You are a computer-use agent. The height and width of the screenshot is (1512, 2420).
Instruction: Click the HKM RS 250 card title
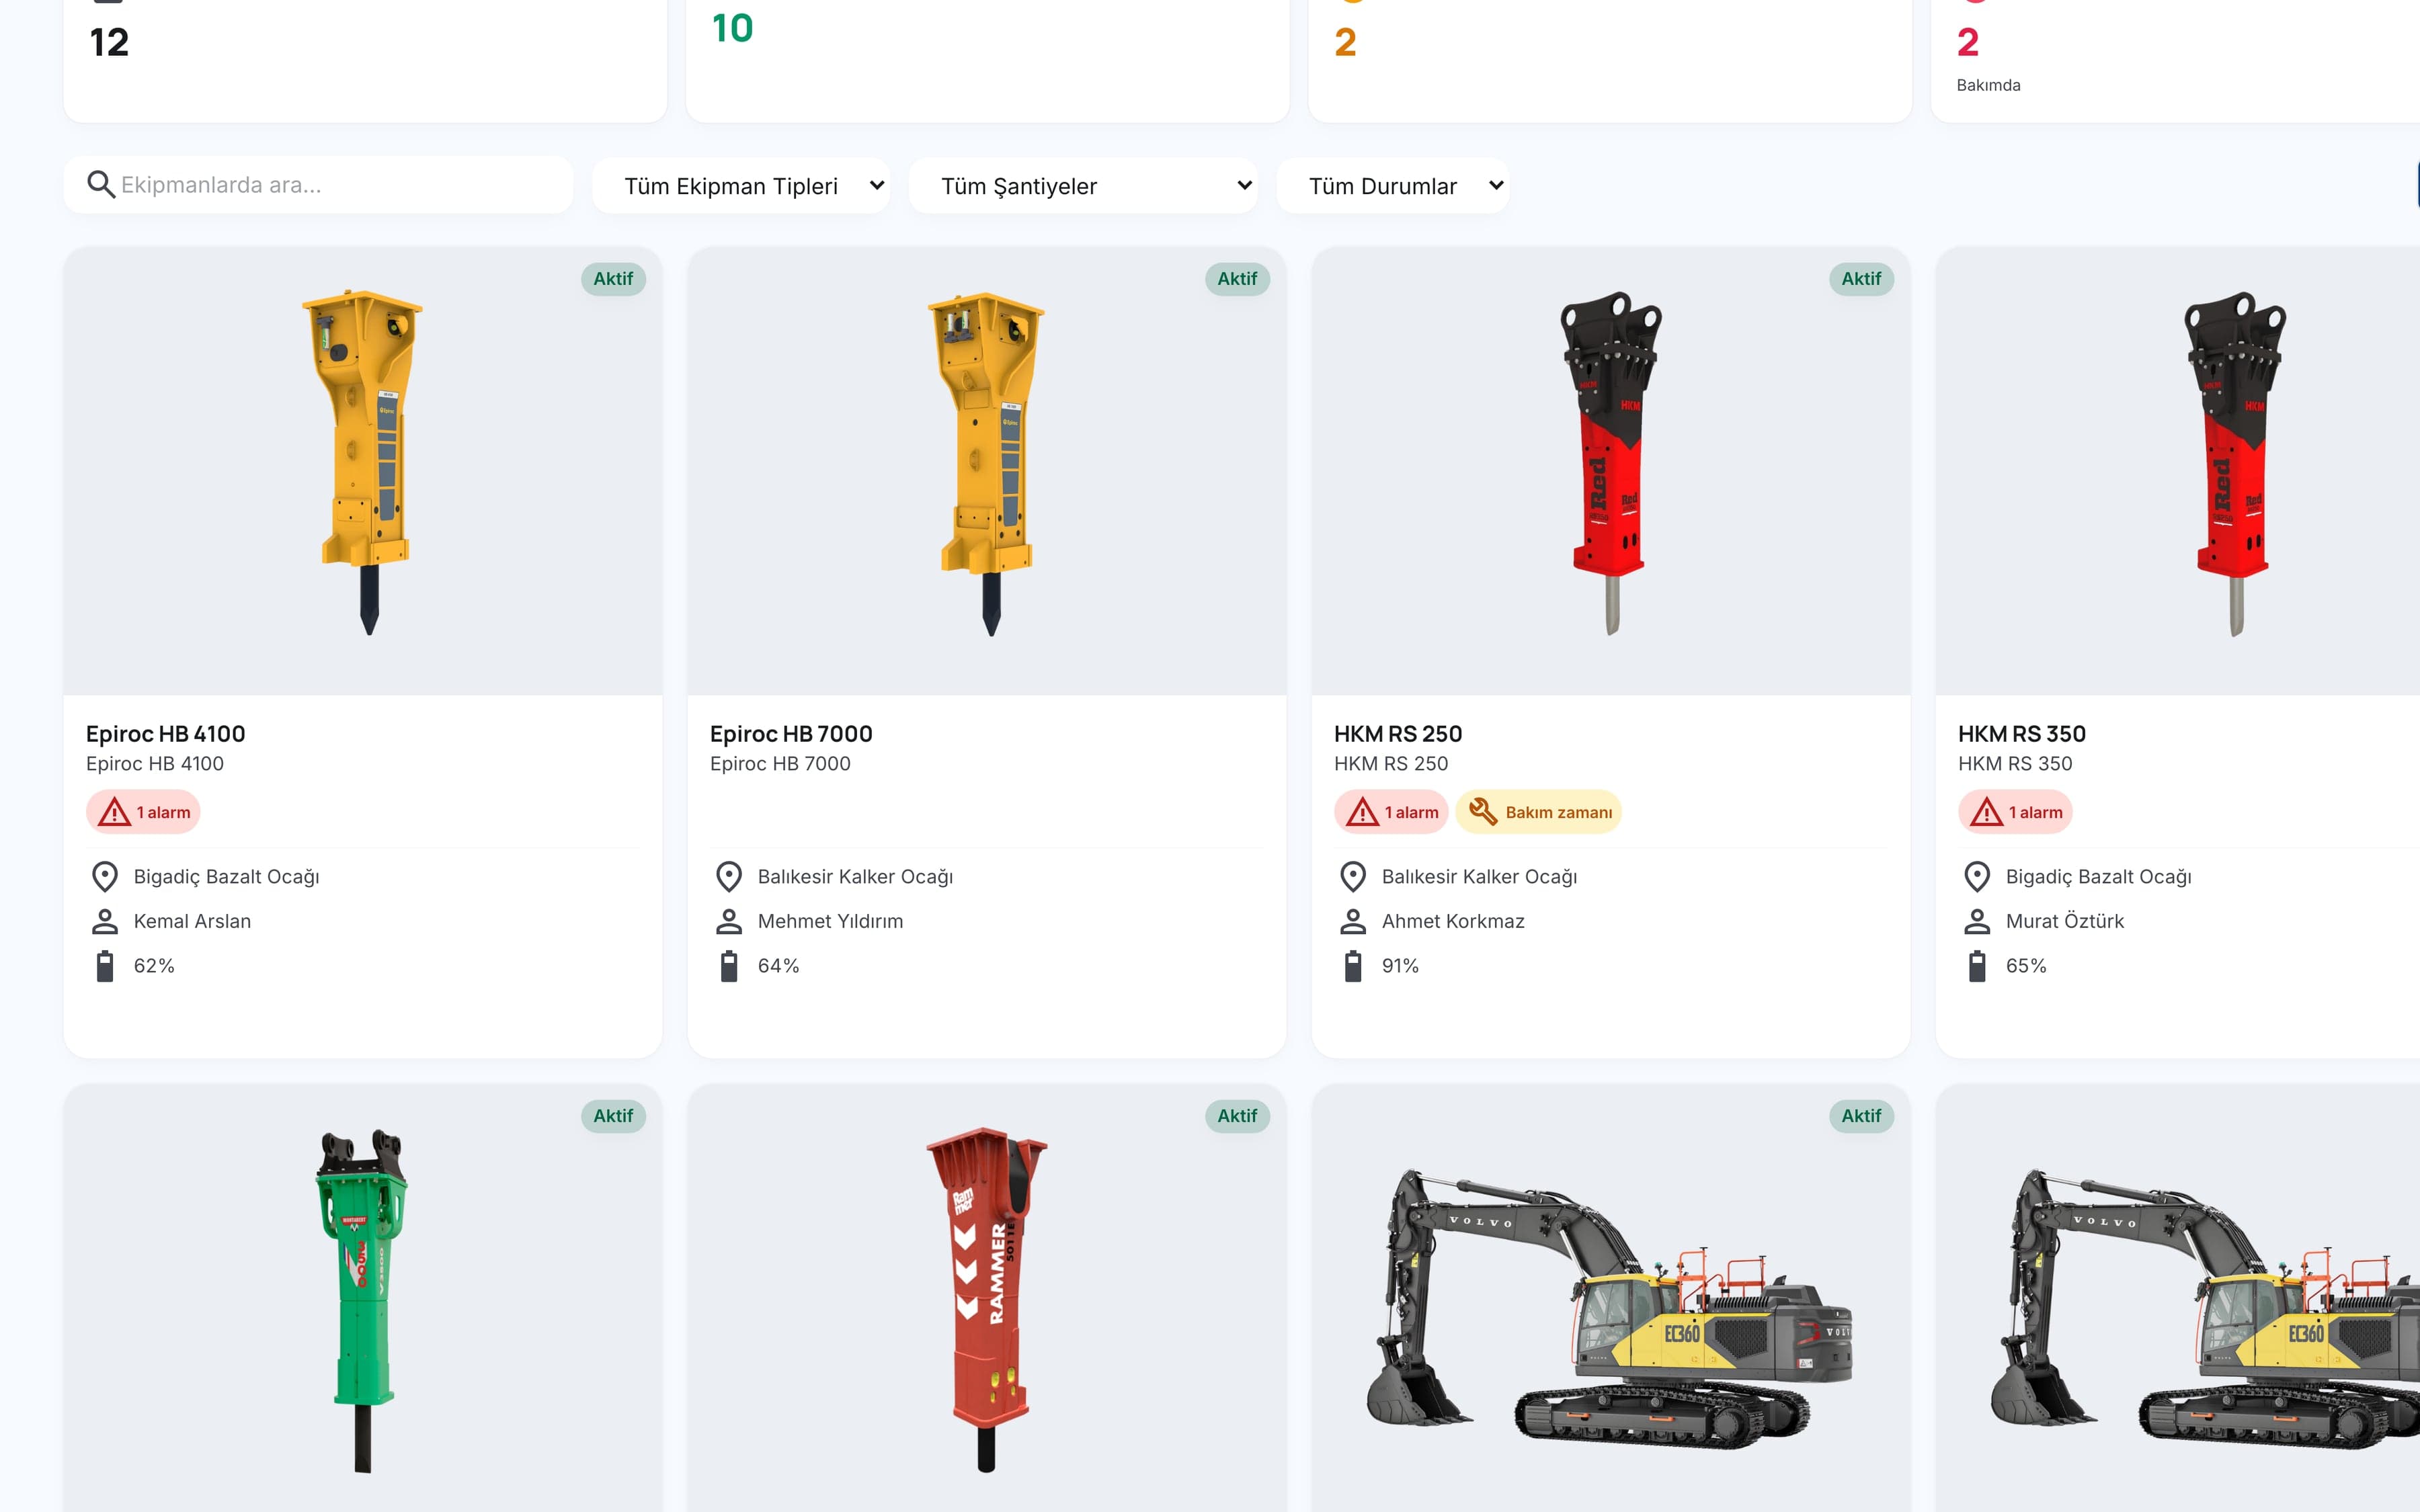coord(1398,734)
